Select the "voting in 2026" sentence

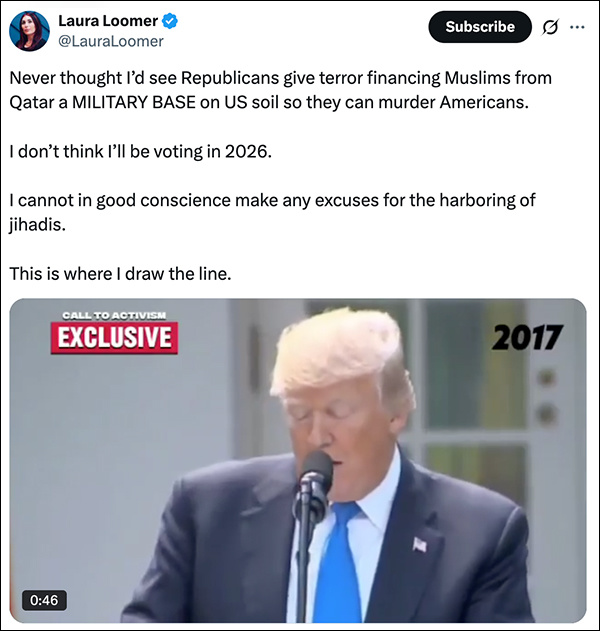pyautogui.click(x=140, y=151)
